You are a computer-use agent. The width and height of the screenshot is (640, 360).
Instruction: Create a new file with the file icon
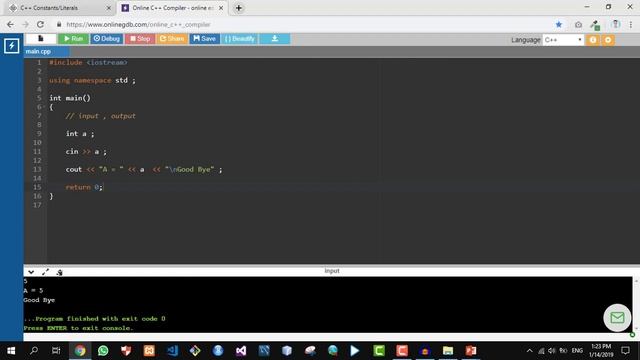pyautogui.click(x=40, y=39)
